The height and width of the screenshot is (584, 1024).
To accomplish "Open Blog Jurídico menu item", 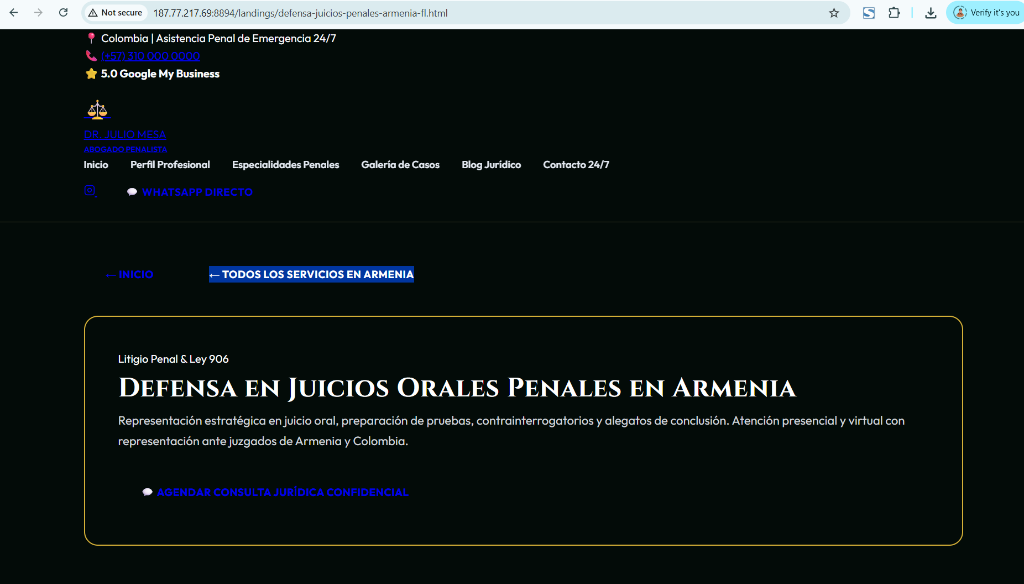I will click(491, 165).
